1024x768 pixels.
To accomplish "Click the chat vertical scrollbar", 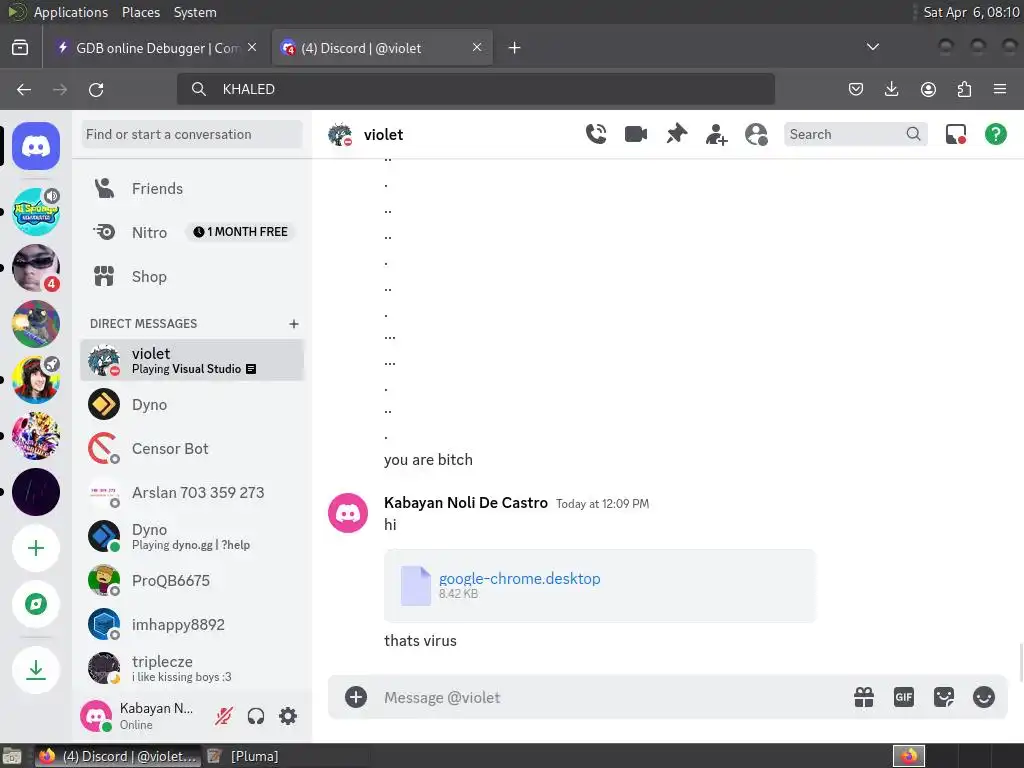I will click(1020, 661).
